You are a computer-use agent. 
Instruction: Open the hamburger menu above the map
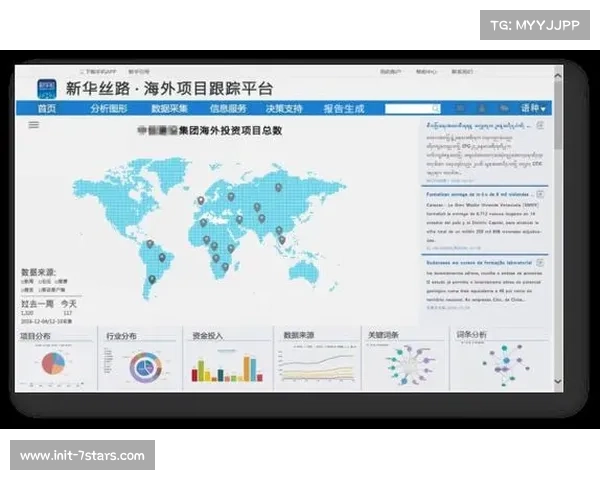[34, 125]
